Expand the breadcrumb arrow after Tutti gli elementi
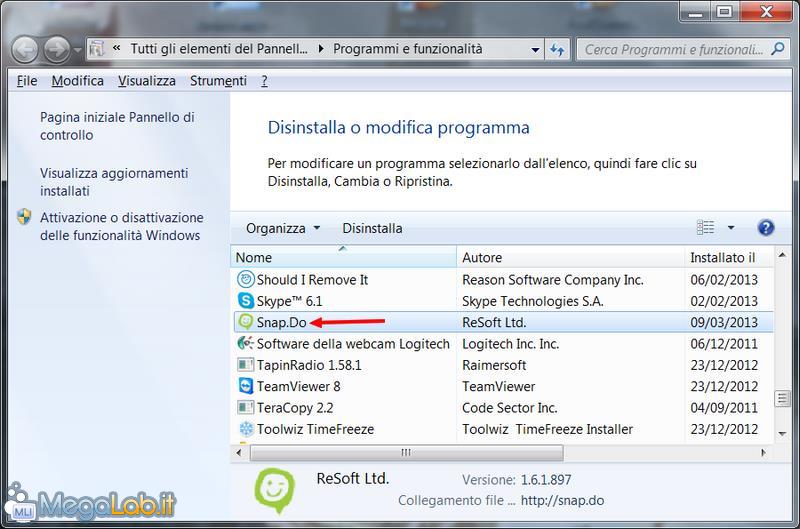Image resolution: width=800 pixels, height=529 pixels. pos(321,49)
